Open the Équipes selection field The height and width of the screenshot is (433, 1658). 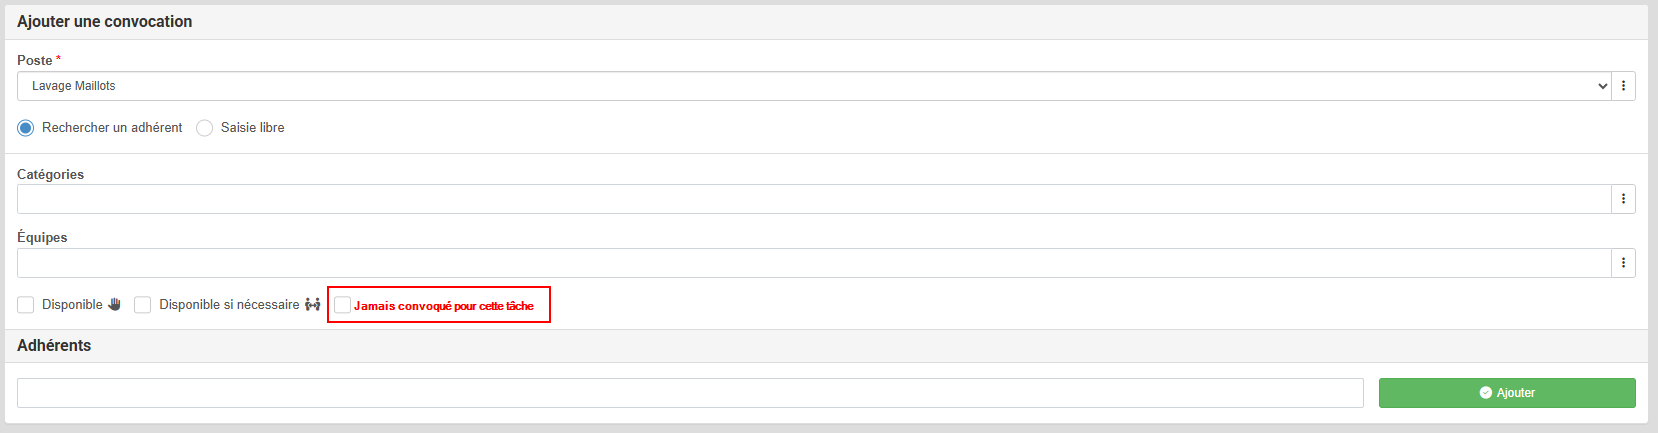pos(812,263)
